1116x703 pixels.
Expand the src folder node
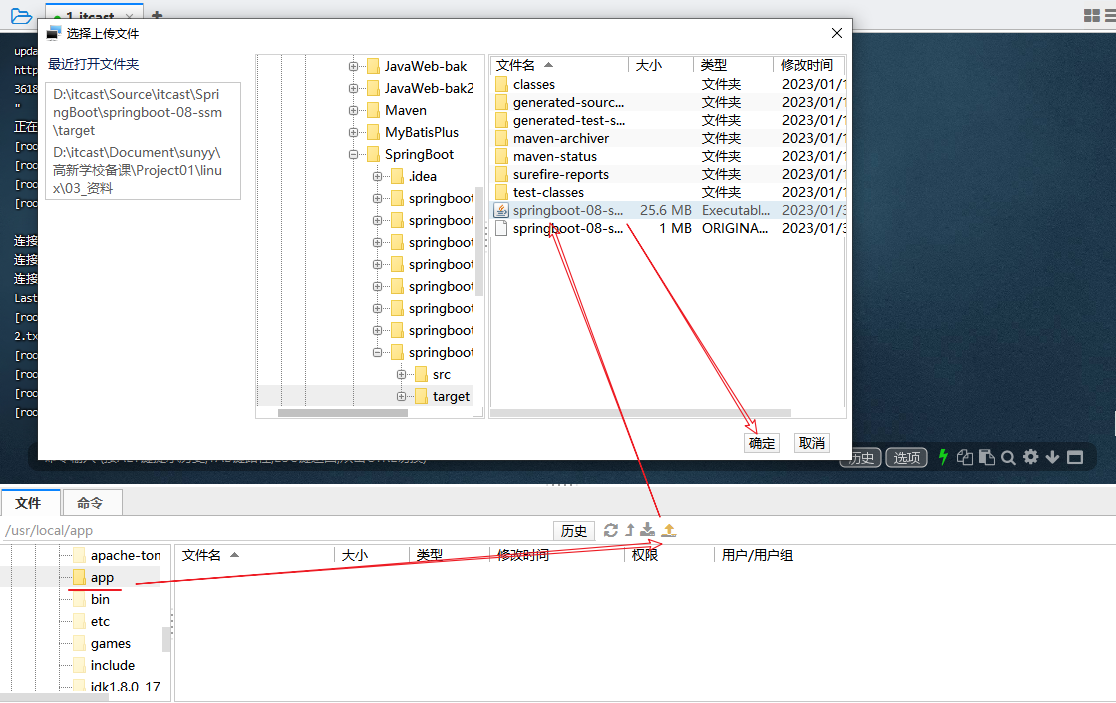[401, 374]
